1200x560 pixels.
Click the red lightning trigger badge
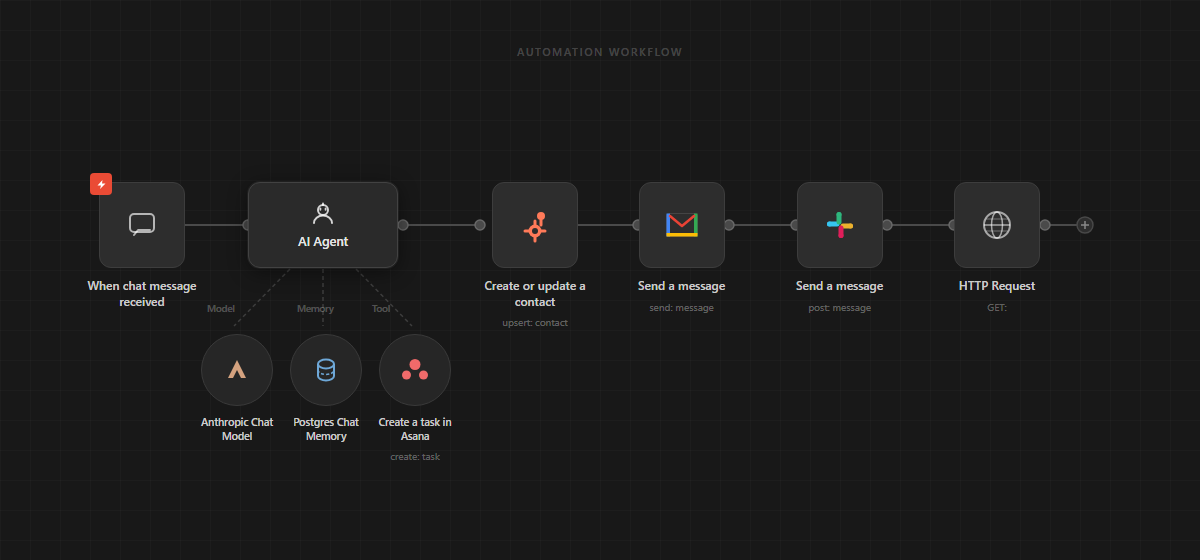(x=101, y=184)
